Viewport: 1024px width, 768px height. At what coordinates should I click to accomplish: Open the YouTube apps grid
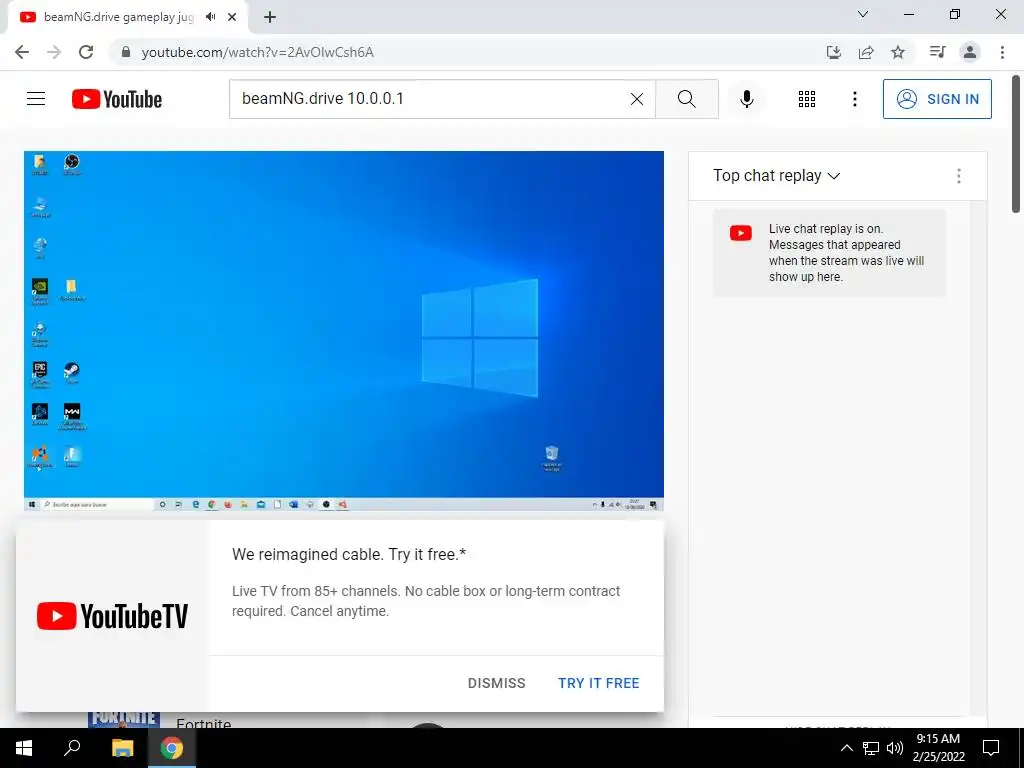pos(807,99)
